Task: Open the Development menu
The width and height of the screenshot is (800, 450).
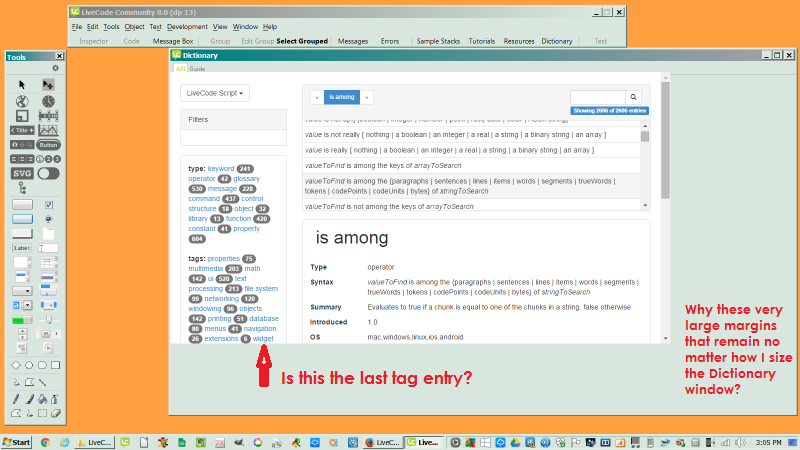Action: 187,26
